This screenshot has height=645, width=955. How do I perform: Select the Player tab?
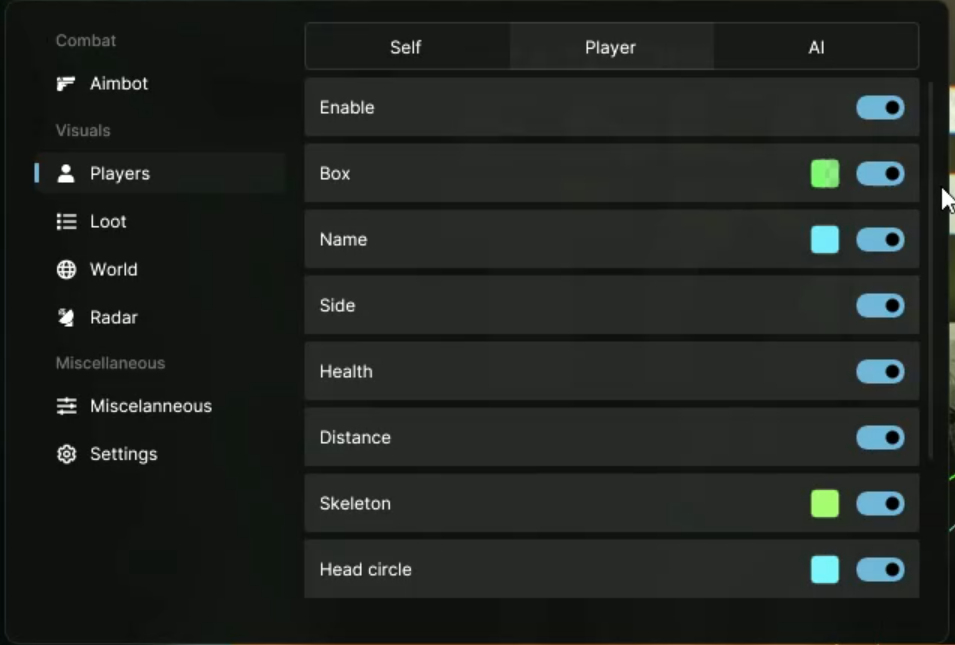(610, 47)
